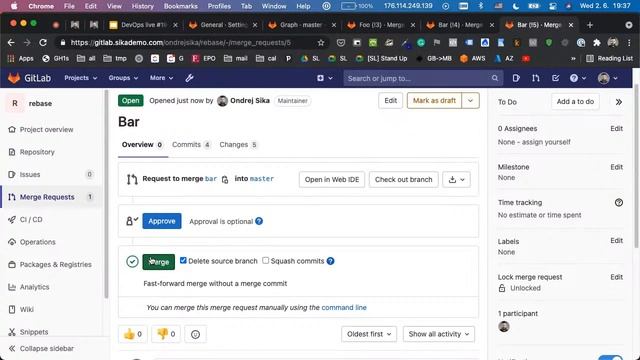Switch to the Changes tab
This screenshot has height=360, width=640.
[x=238, y=145]
